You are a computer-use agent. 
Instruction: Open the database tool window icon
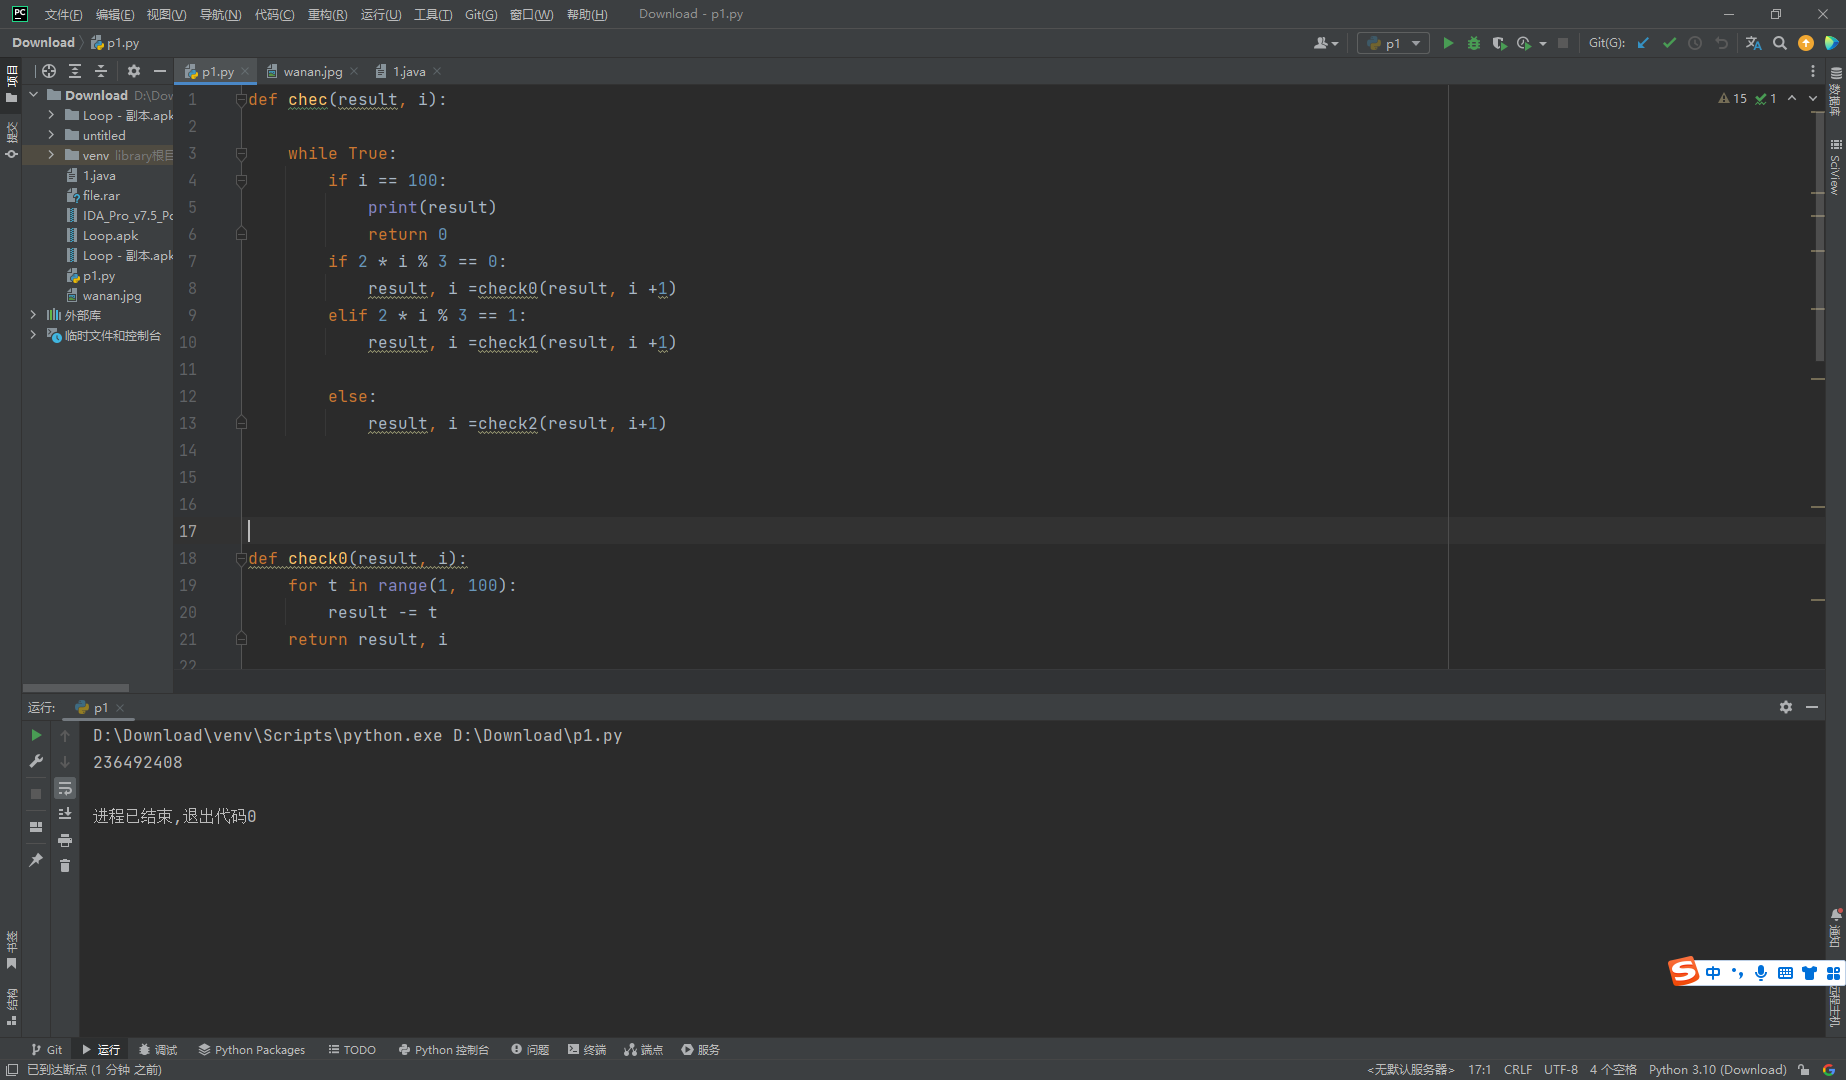(x=1836, y=74)
